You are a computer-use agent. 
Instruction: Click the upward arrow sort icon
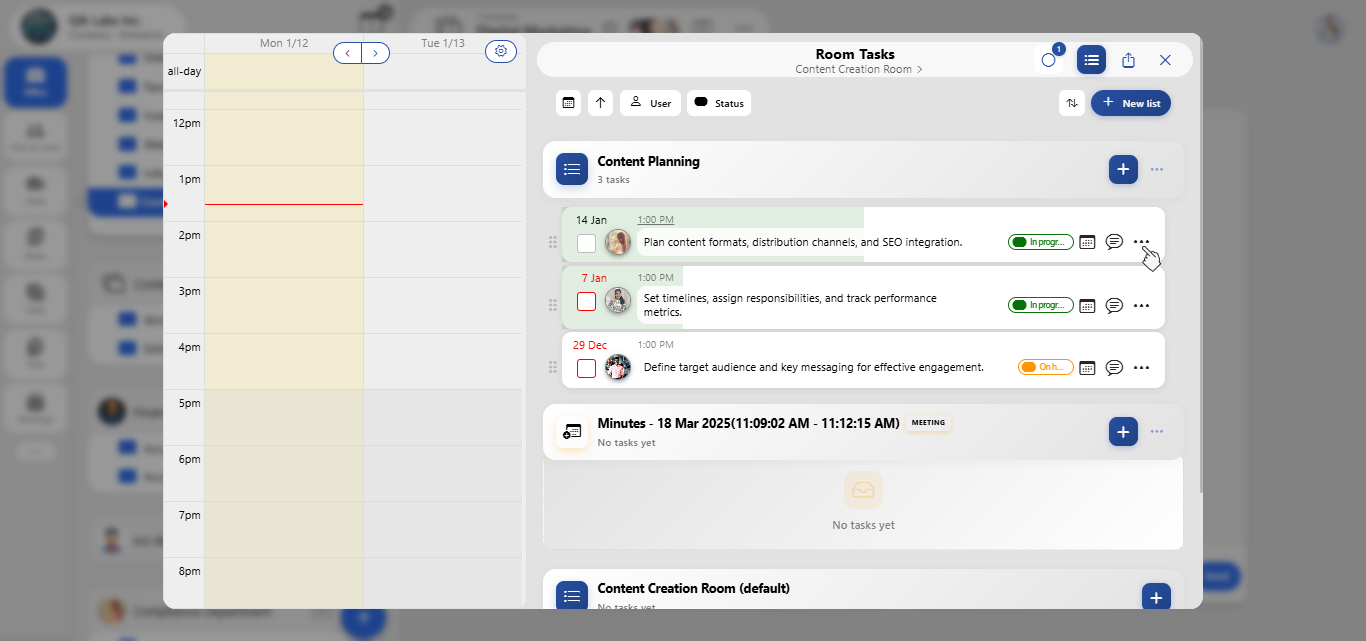[600, 103]
